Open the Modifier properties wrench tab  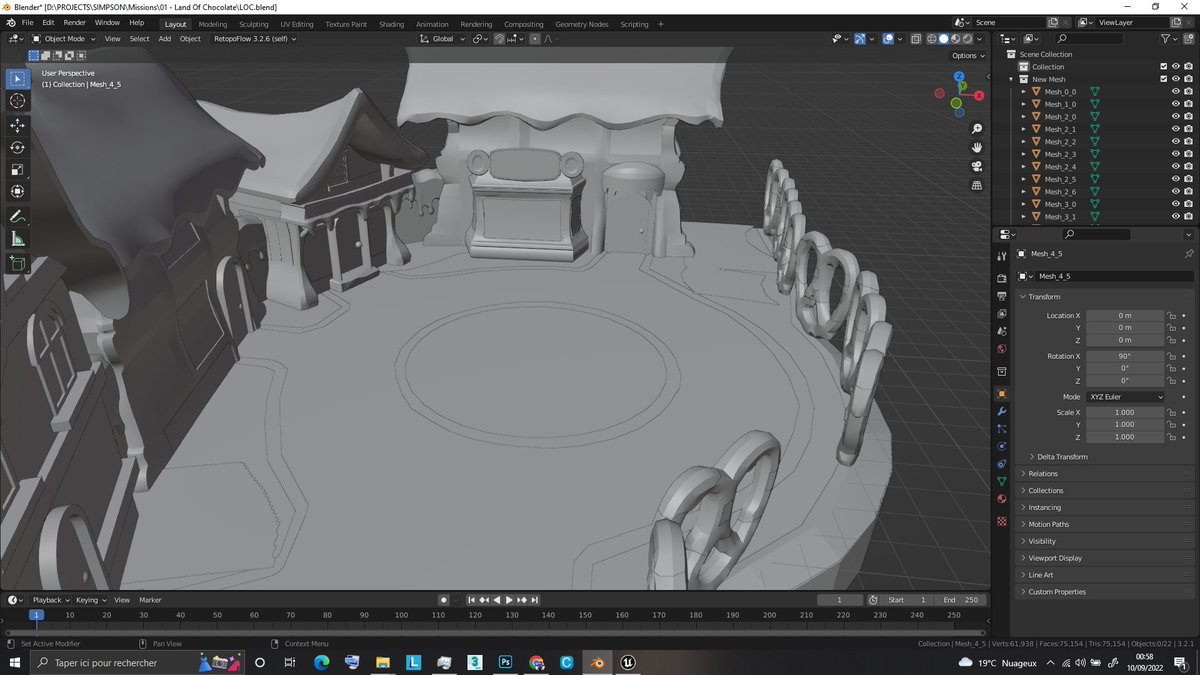pos(1001,411)
